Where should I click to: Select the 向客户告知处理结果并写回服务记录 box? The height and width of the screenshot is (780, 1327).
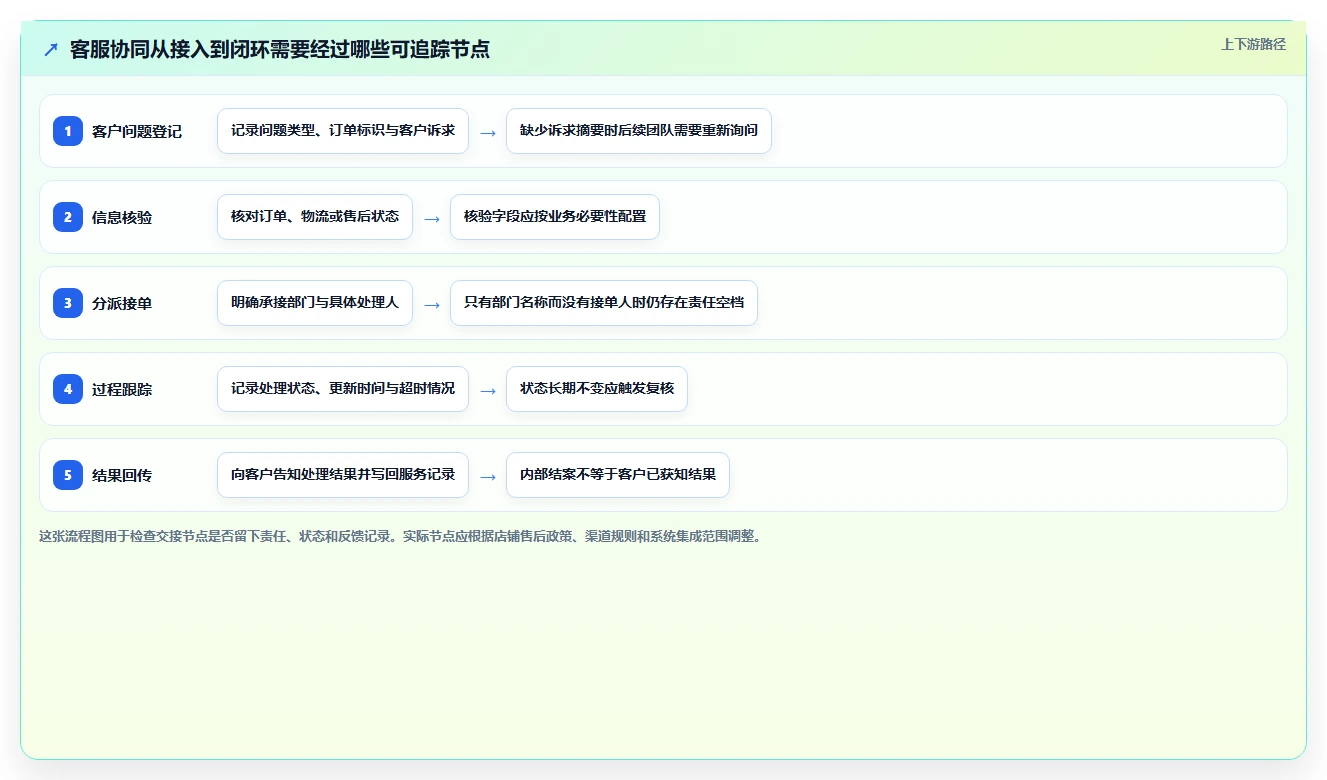point(343,475)
